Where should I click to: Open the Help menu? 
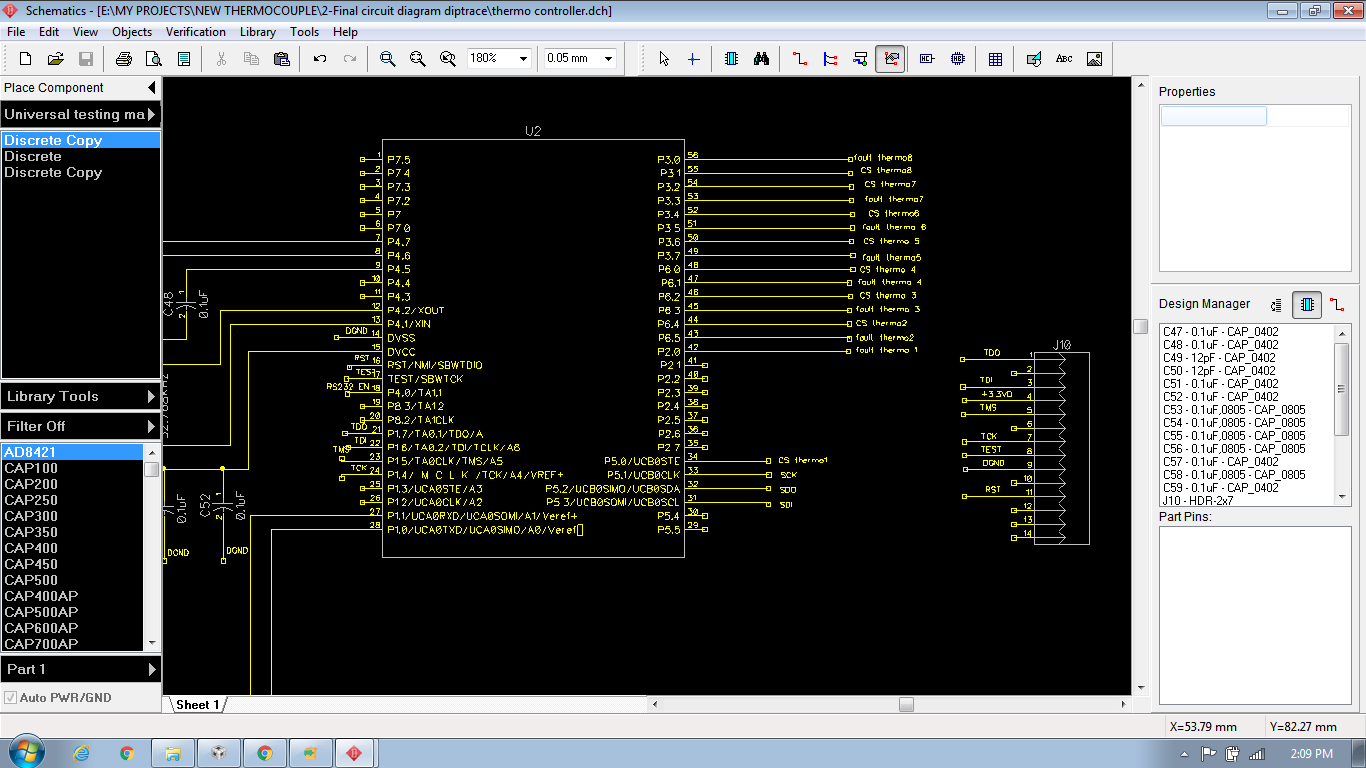[x=346, y=32]
